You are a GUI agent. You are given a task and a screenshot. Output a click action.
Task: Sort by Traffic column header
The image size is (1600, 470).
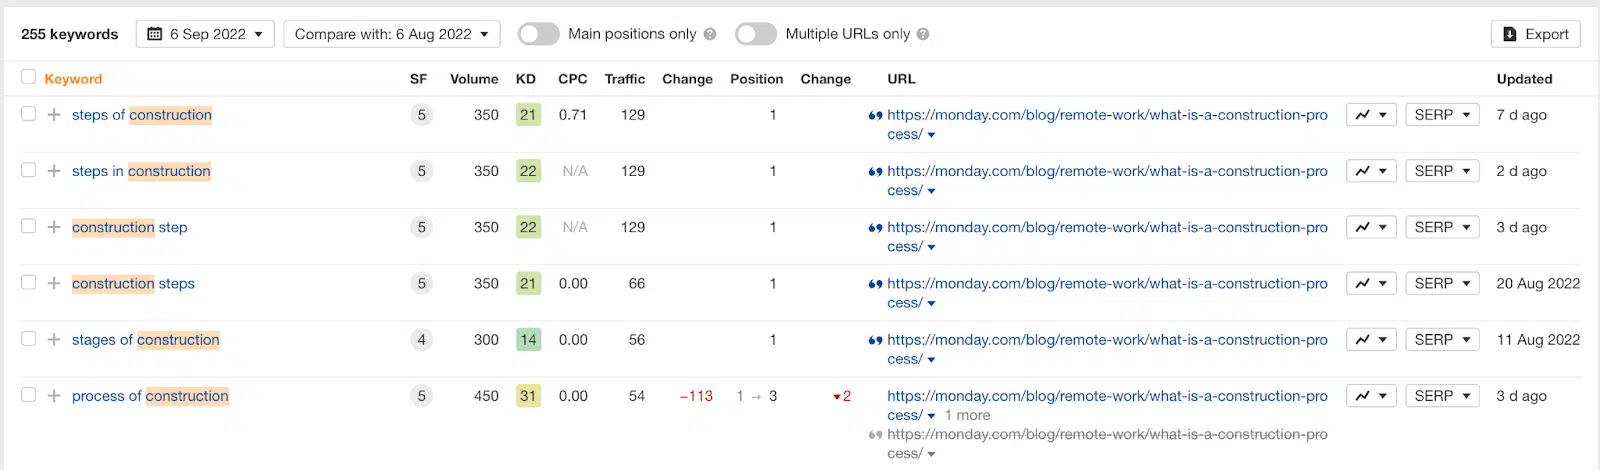(625, 79)
